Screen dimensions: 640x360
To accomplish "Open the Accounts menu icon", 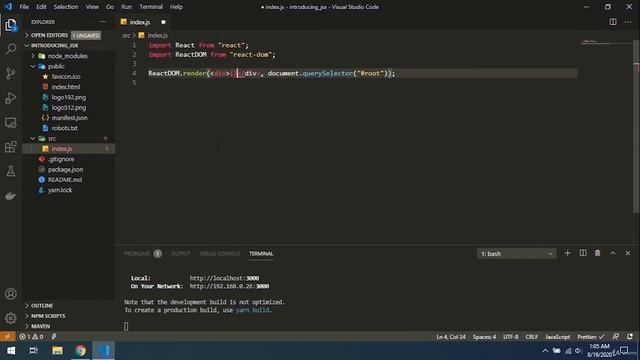I will (11, 294).
